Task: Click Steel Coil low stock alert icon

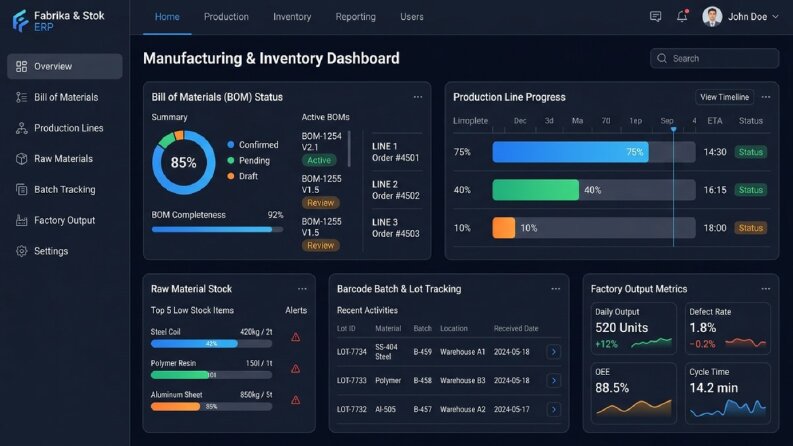Action: (x=296, y=337)
